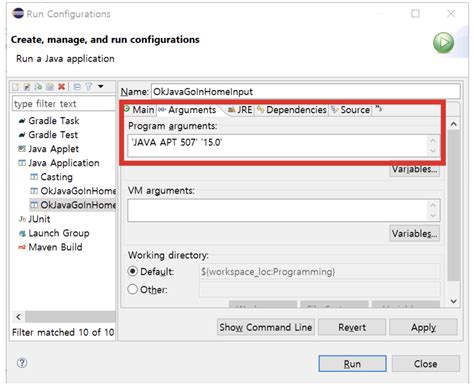Click the tree's horizontal scrollbar thumb

[x=71, y=317]
